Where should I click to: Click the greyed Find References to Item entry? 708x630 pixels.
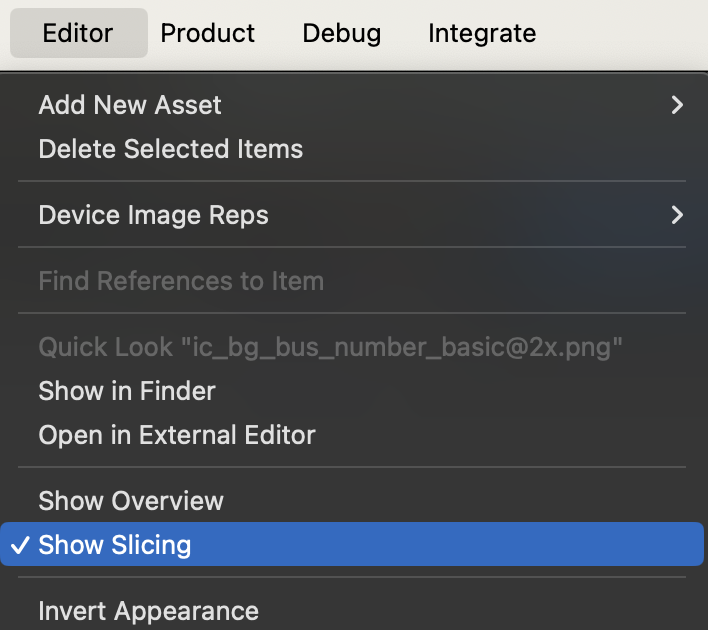[181, 281]
